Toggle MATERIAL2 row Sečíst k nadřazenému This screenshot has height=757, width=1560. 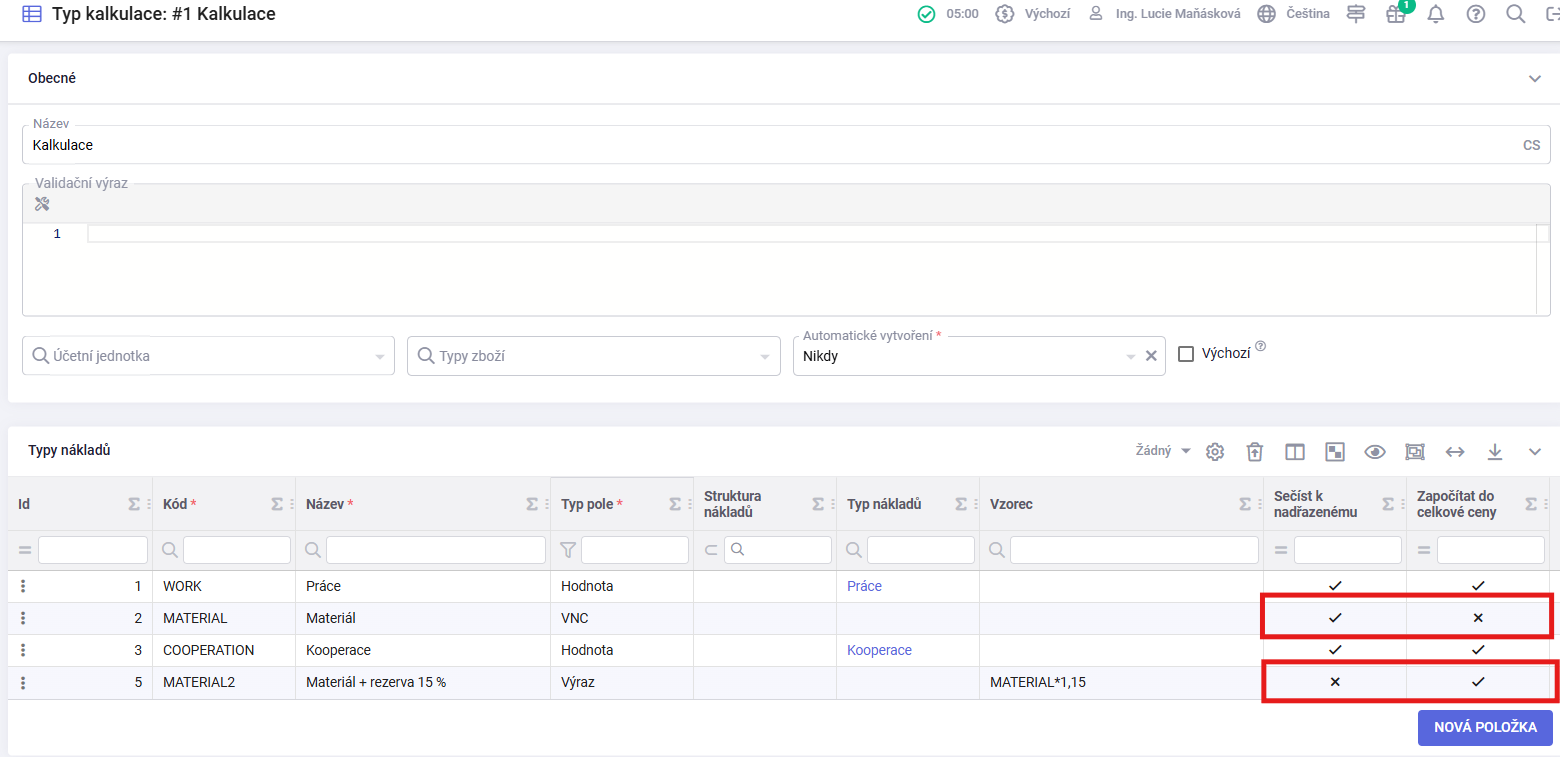1334,682
